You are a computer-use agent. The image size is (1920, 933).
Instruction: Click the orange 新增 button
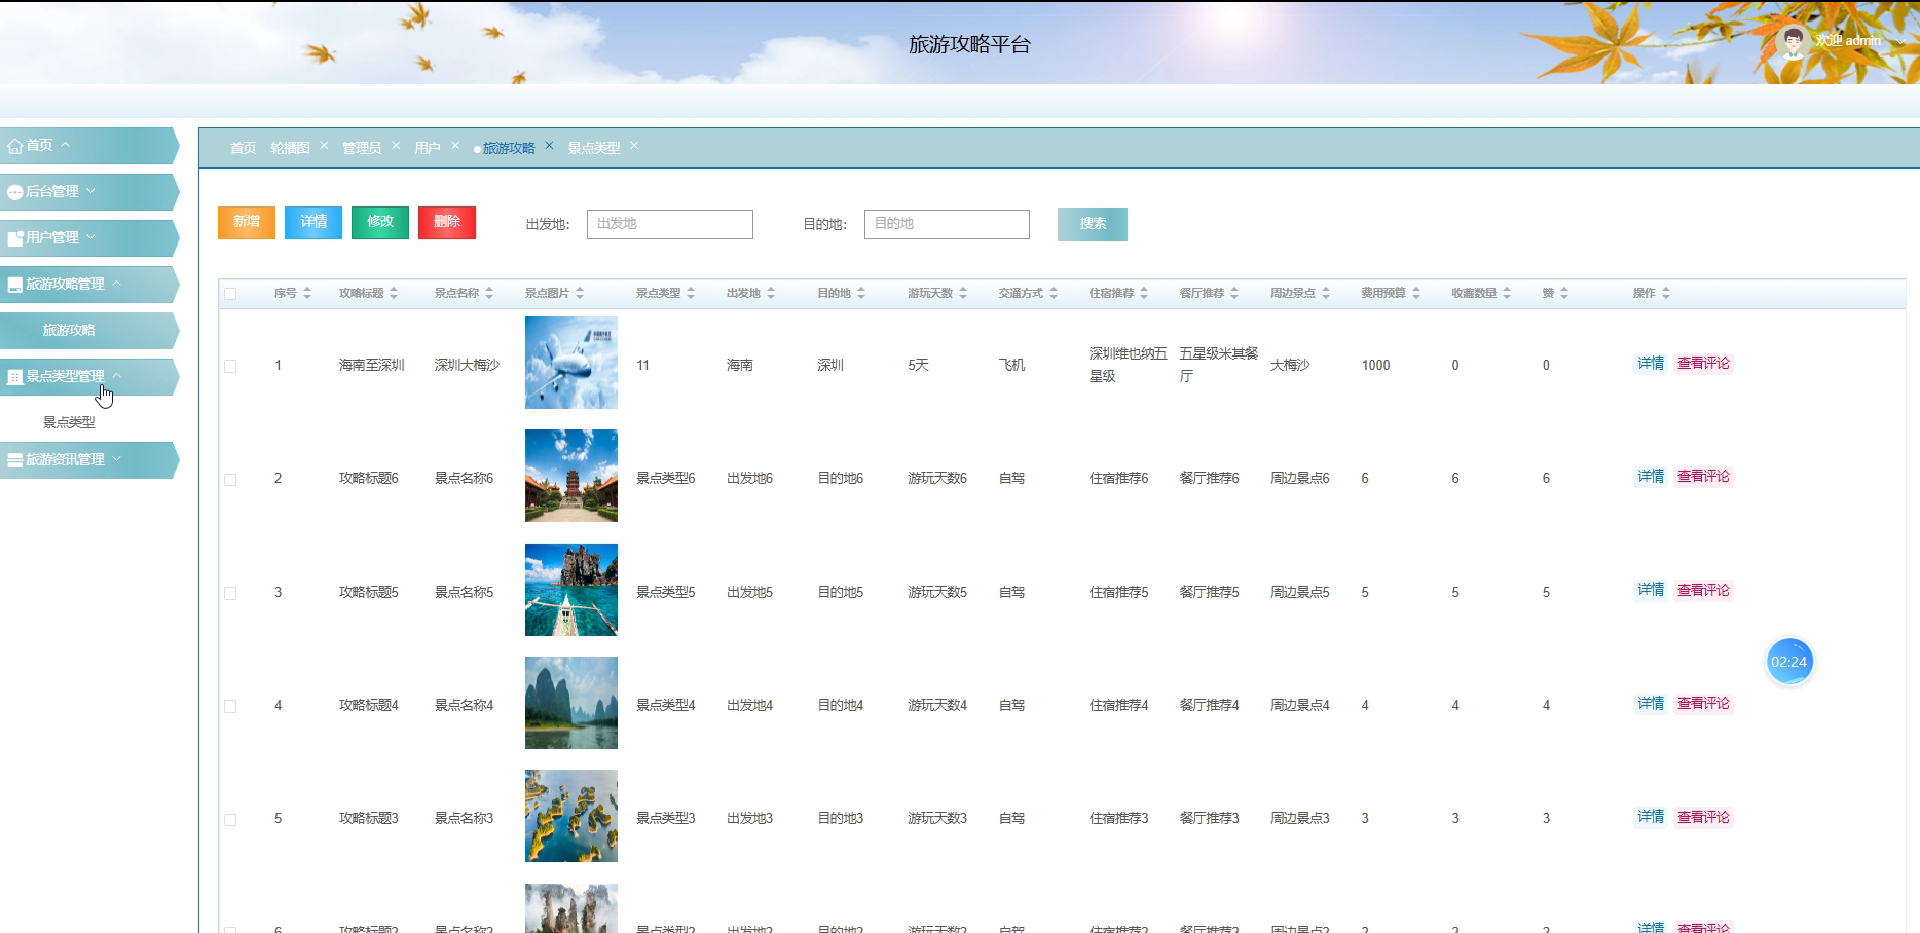point(246,222)
